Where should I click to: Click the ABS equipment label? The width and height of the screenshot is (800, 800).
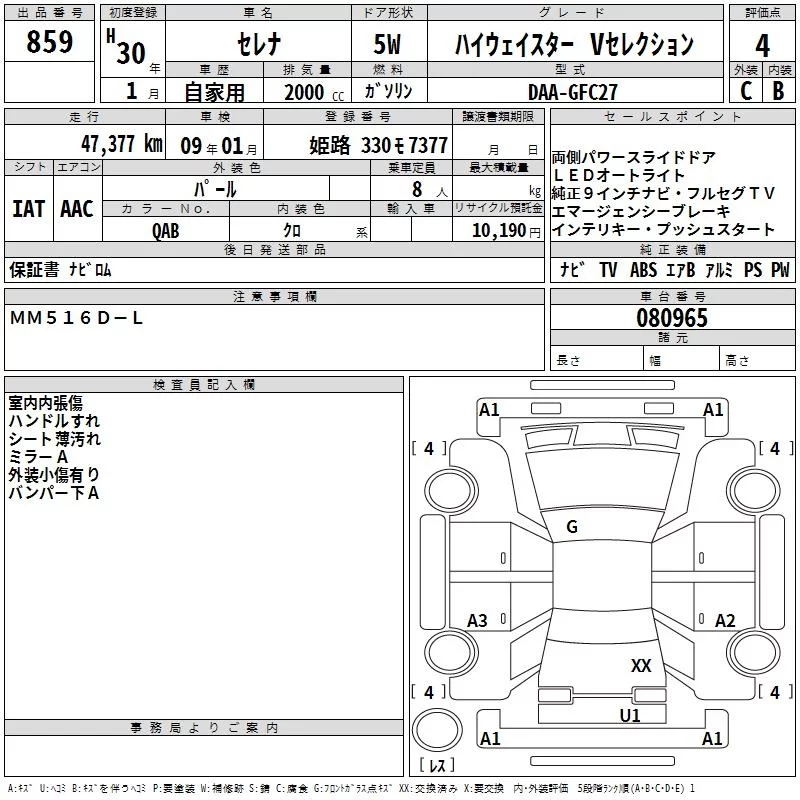pos(643,270)
